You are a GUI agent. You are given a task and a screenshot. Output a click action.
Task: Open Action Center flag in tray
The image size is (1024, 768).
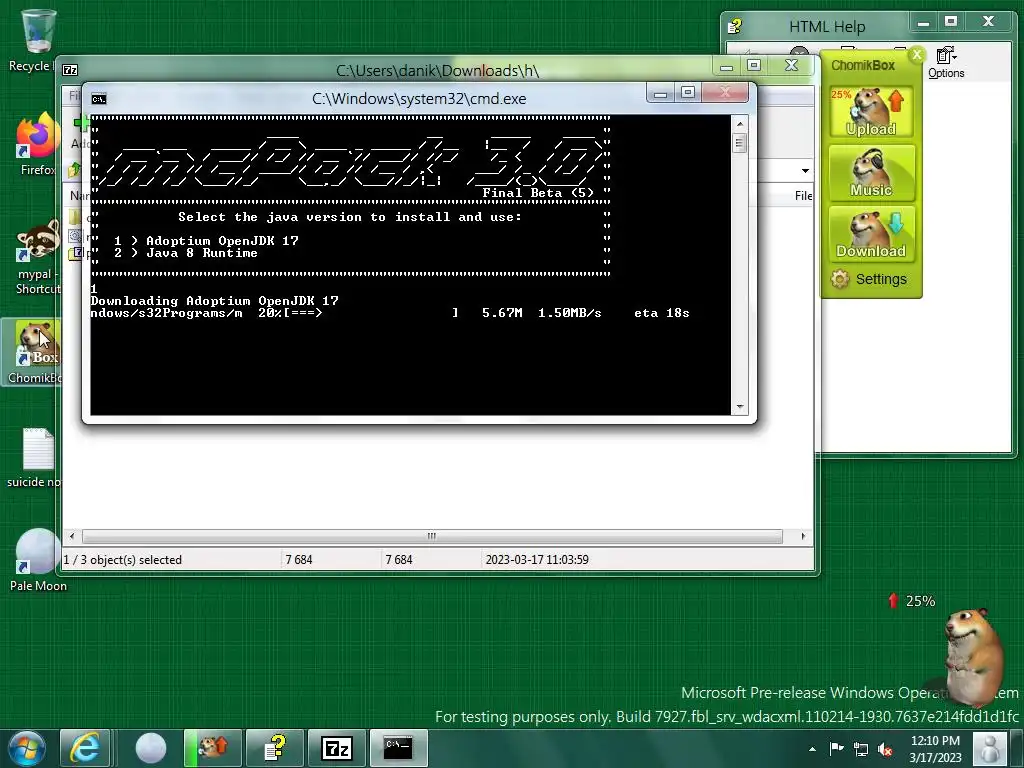837,748
